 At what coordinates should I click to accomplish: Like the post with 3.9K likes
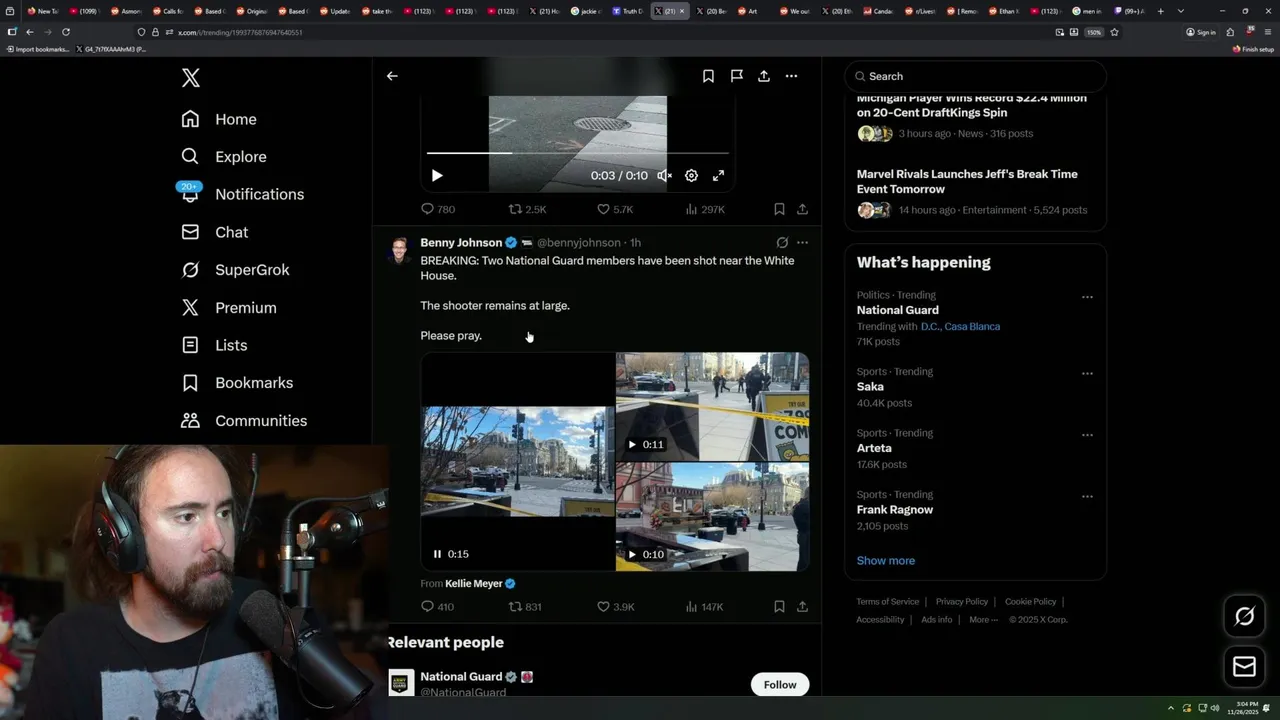pyautogui.click(x=615, y=606)
